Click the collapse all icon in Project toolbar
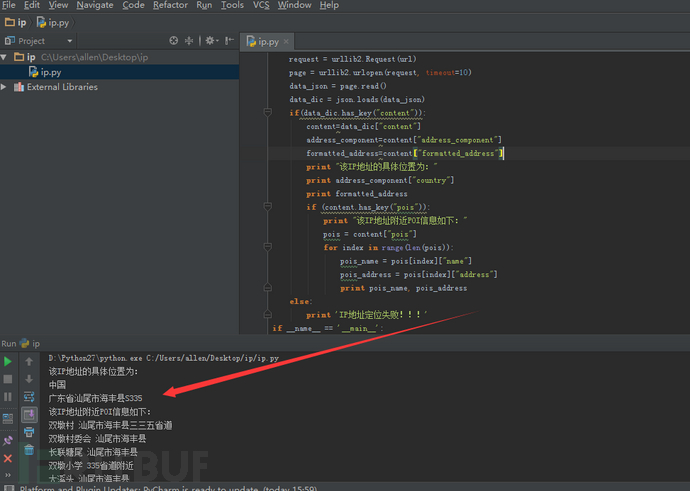Viewport: 690px width, 491px height. coord(189,41)
